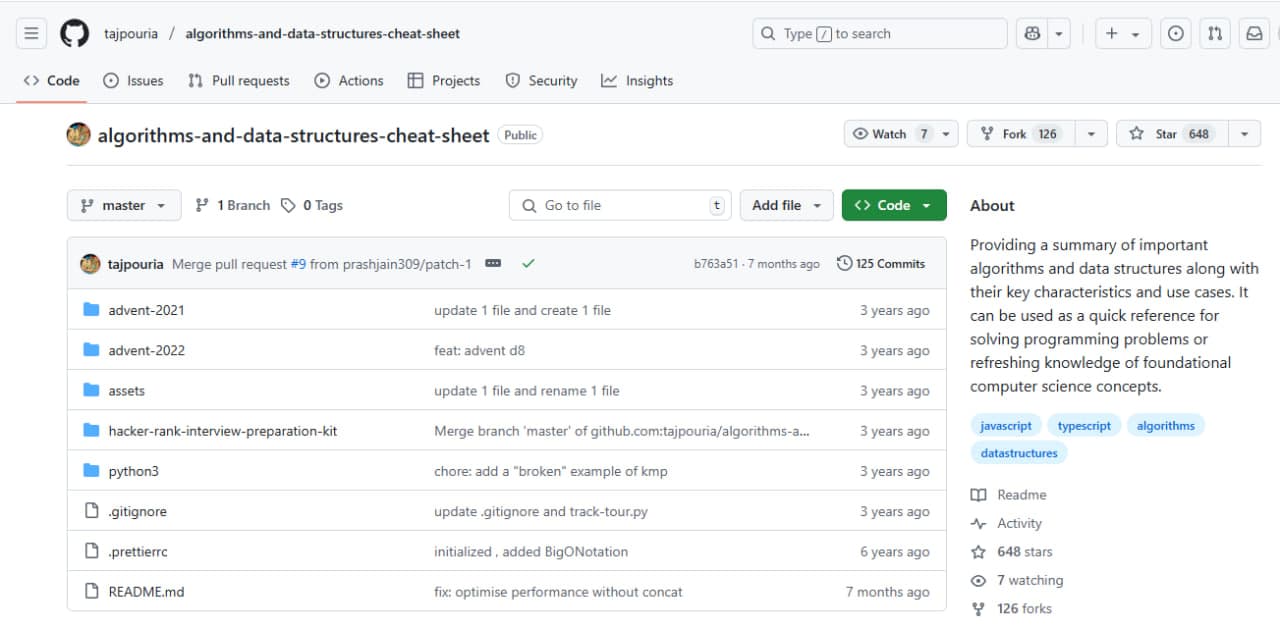Image resolution: width=1280 pixels, height=627 pixels.
Task: Click tajpouria avatar in latest commit row
Action: 90,264
